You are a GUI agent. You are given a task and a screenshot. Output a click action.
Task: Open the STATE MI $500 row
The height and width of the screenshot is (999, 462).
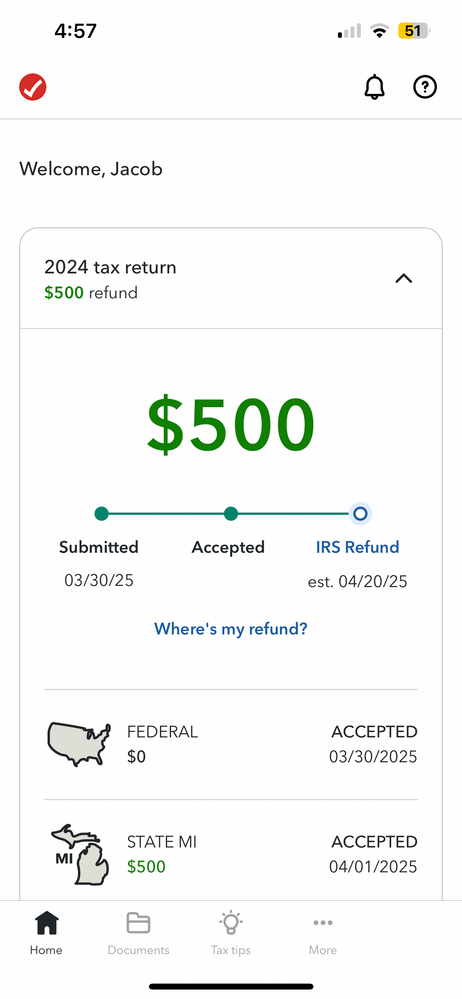click(x=231, y=854)
